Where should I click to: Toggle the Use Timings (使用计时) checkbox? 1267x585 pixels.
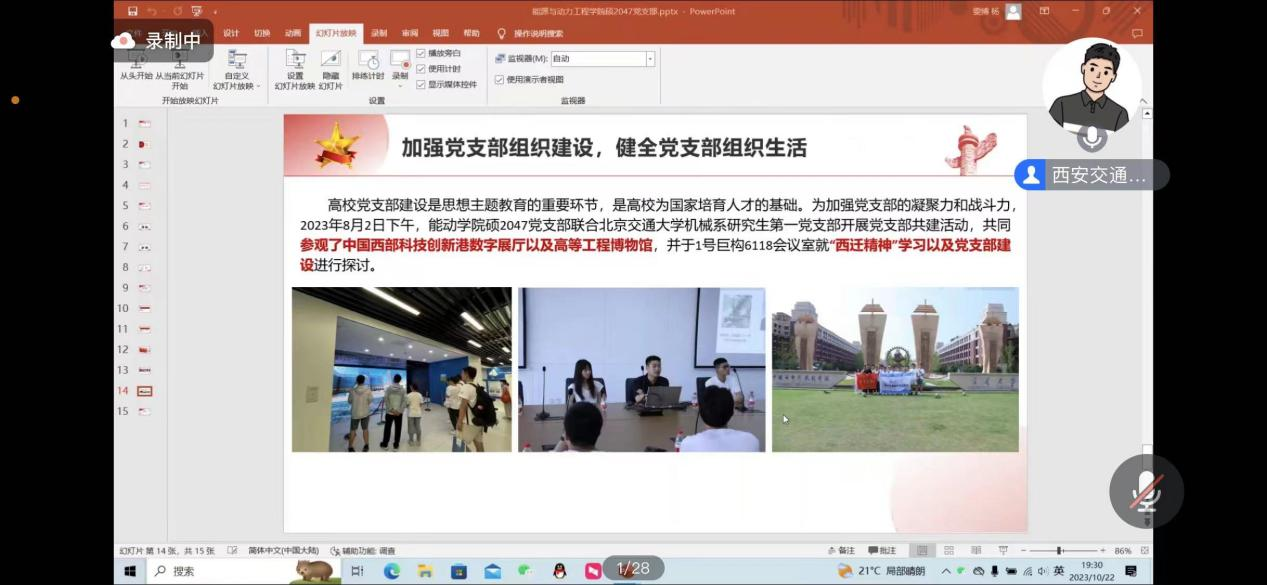point(421,69)
